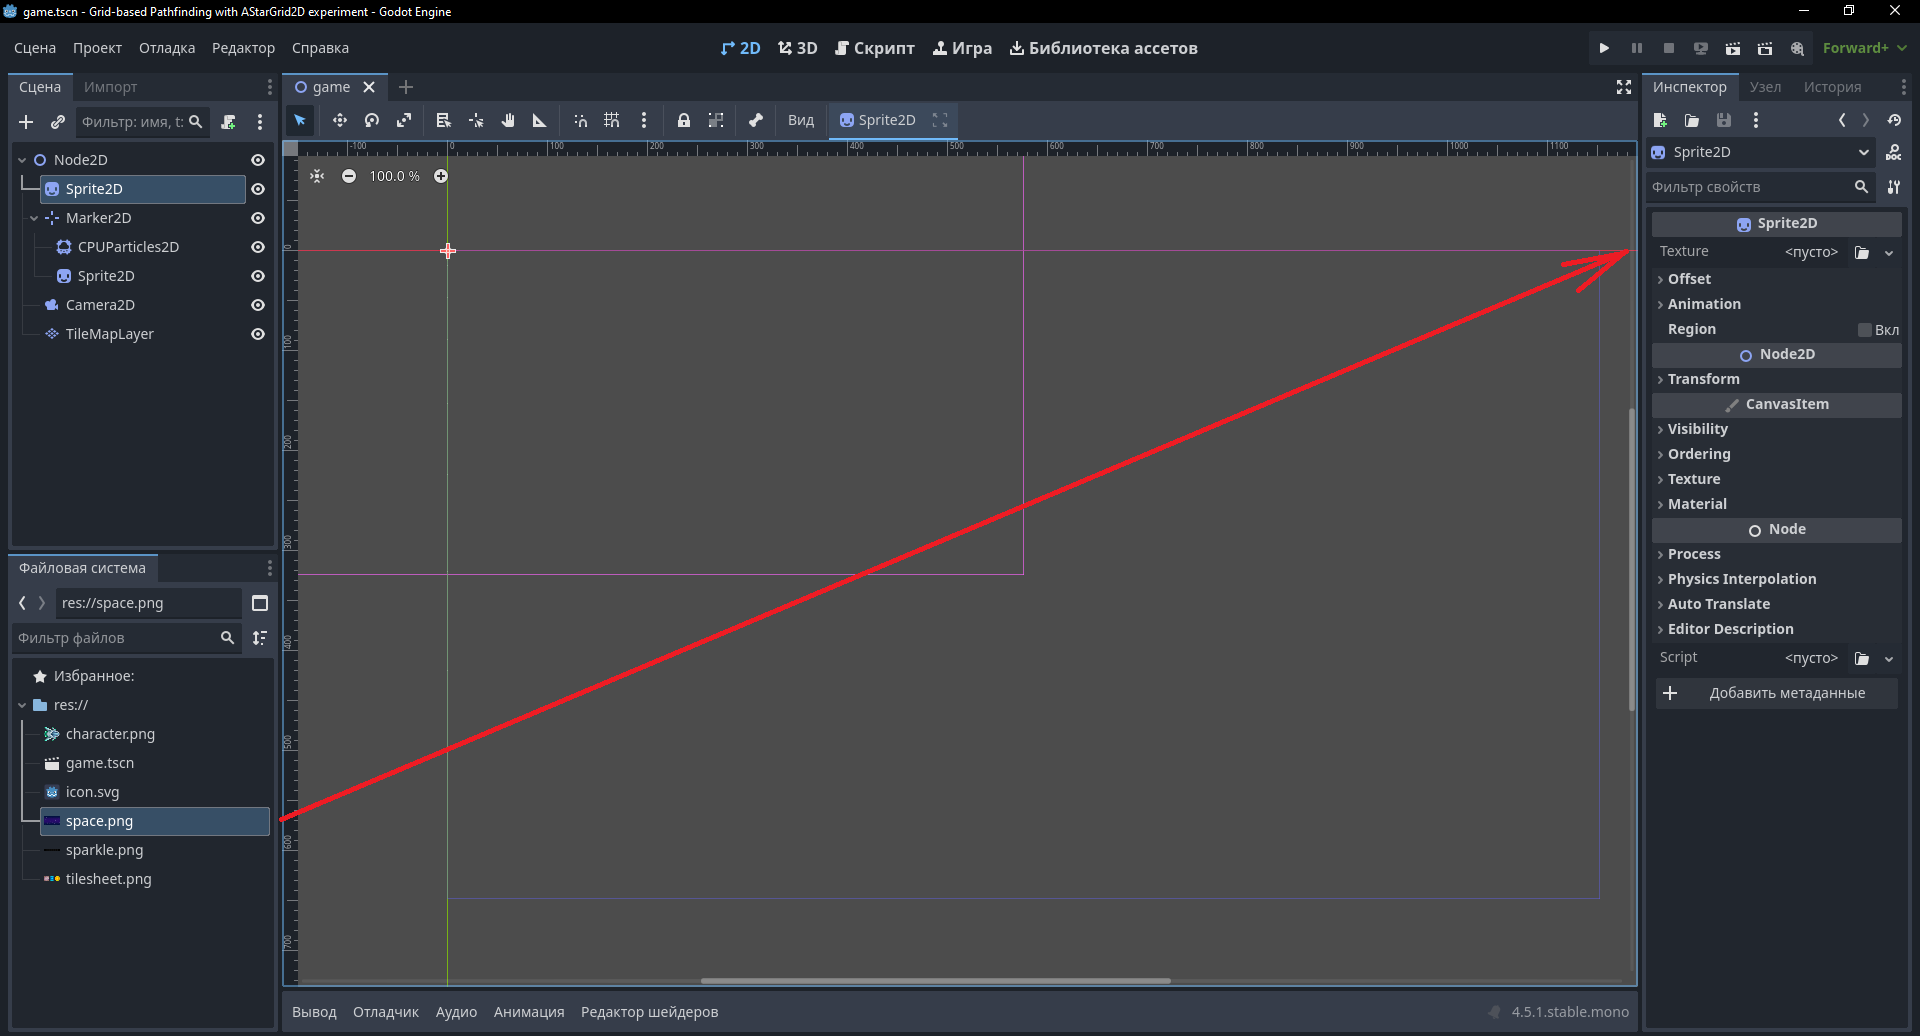
Task: Toggle visibility of the TileMapLayer node
Action: point(258,334)
